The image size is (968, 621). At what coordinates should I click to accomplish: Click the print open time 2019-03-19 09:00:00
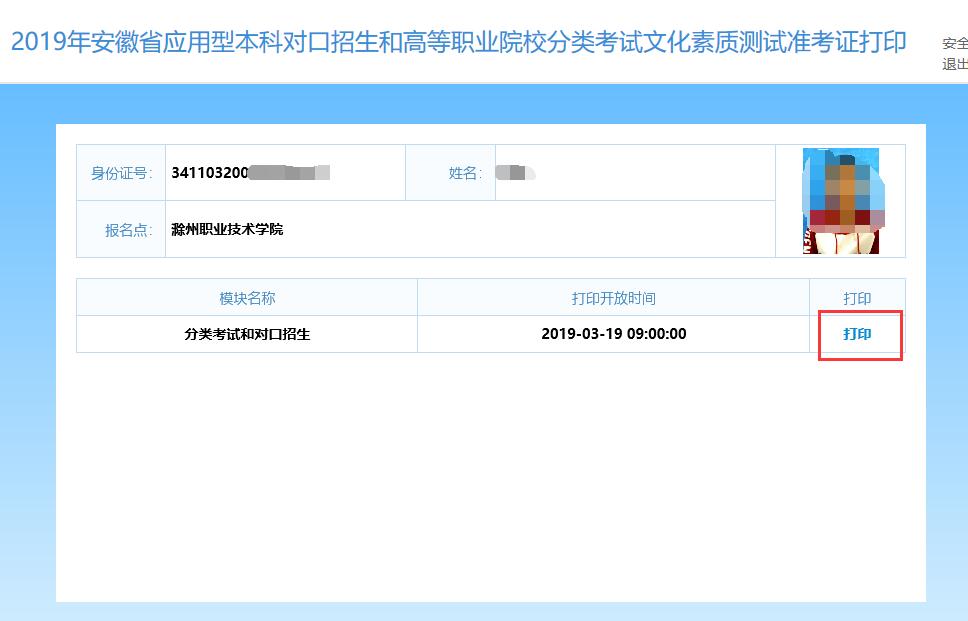(x=613, y=334)
